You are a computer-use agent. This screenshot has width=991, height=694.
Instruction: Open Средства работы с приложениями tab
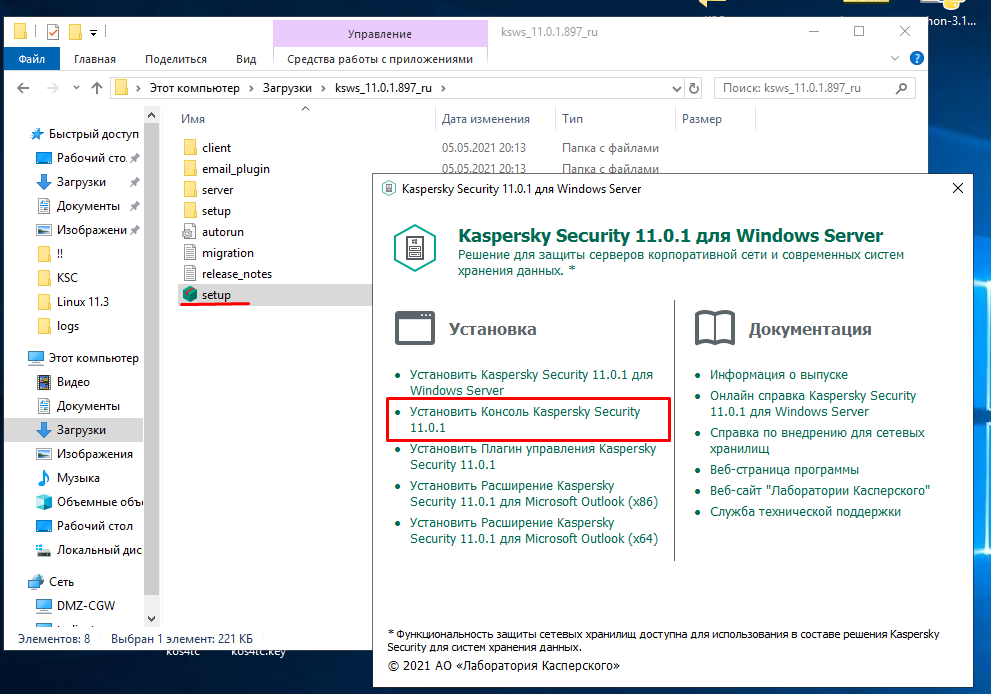pyautogui.click(x=380, y=59)
